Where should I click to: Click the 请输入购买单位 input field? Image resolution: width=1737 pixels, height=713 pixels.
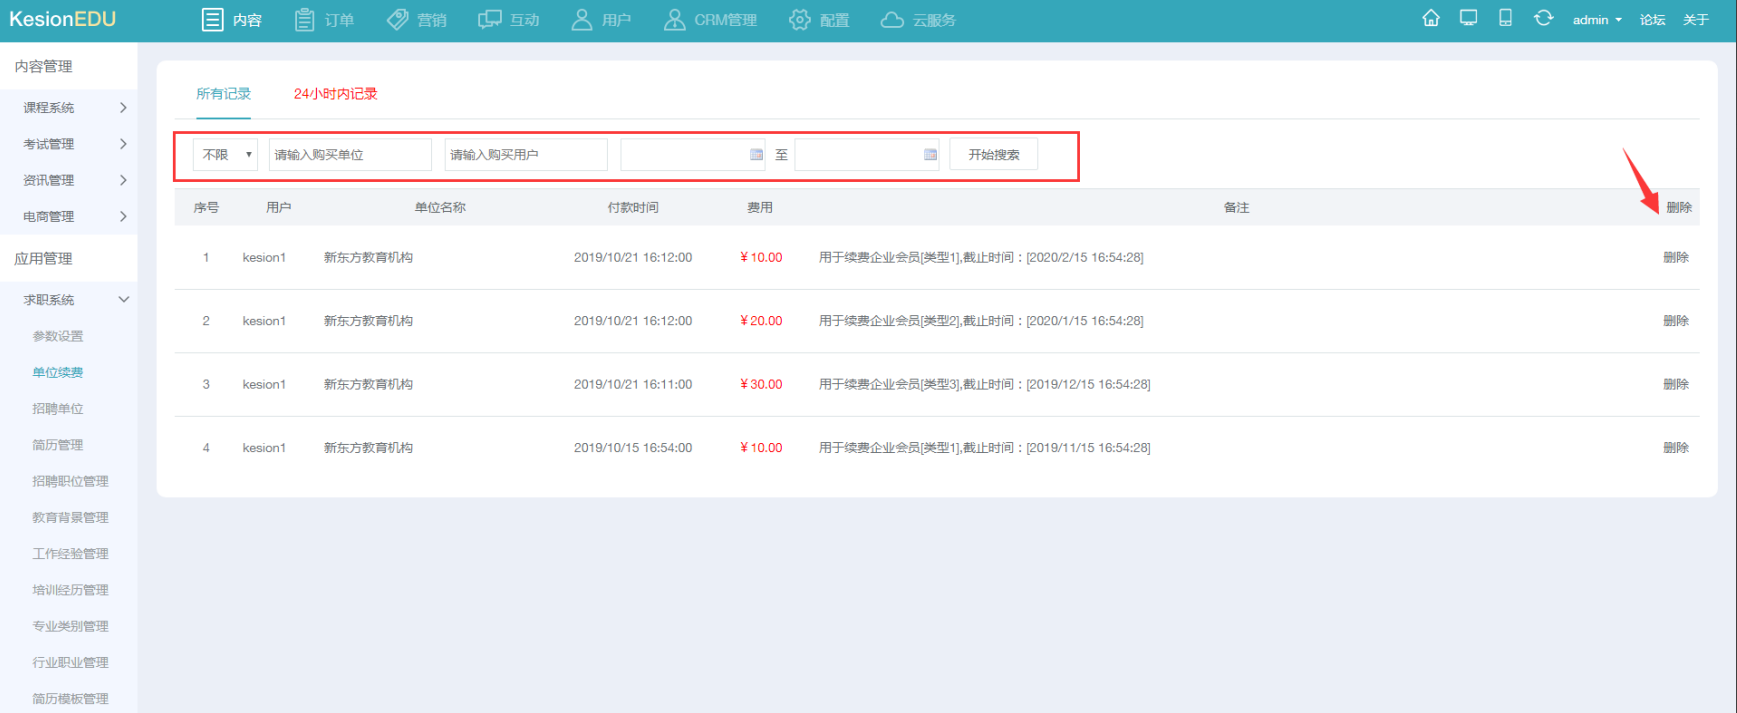pos(350,154)
